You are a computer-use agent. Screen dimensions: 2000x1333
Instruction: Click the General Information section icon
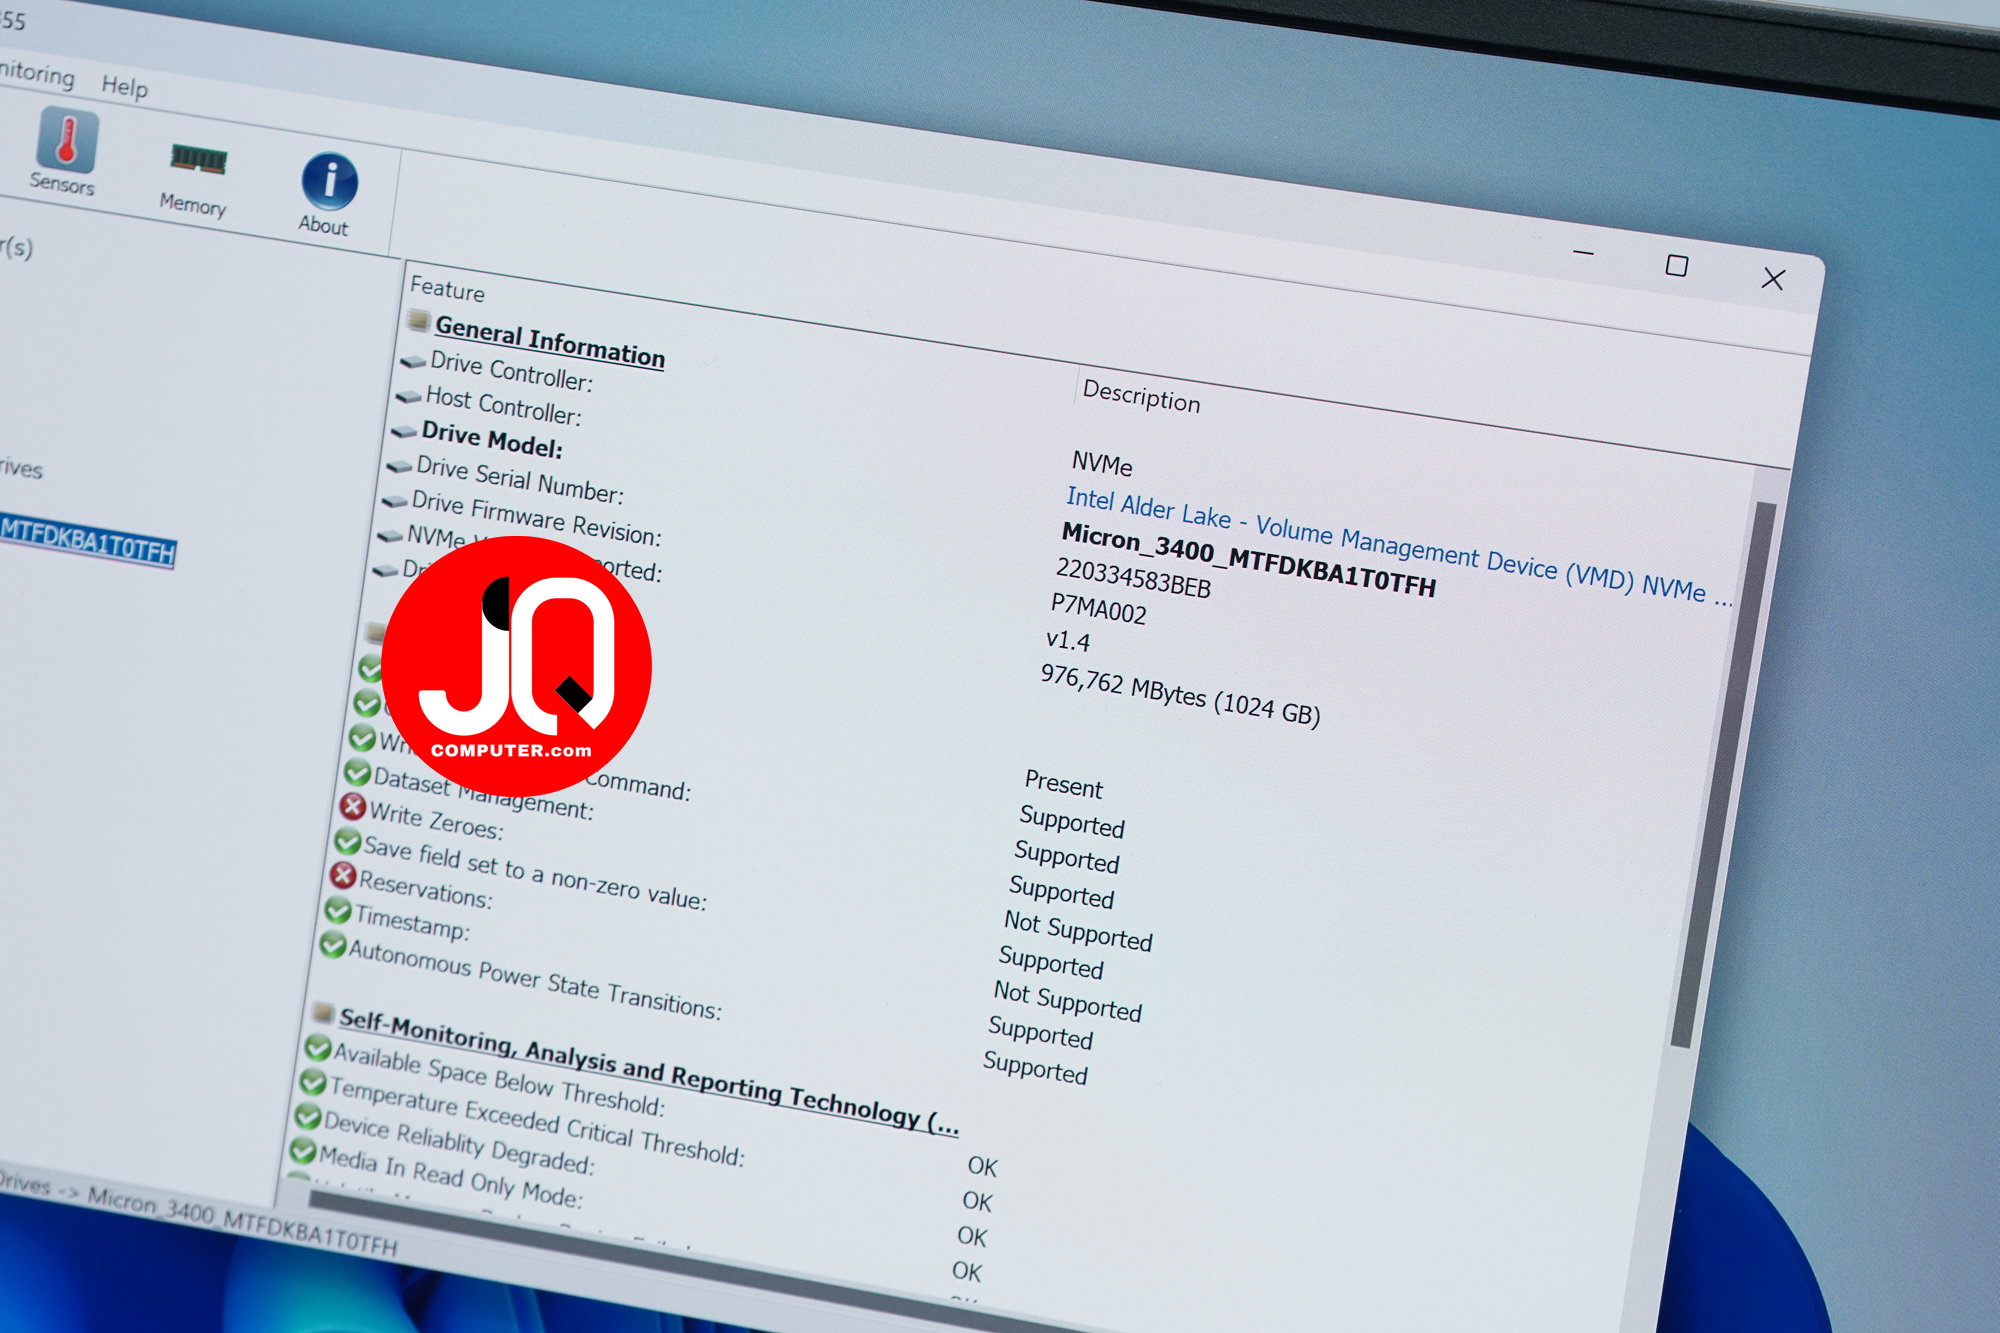point(419,320)
